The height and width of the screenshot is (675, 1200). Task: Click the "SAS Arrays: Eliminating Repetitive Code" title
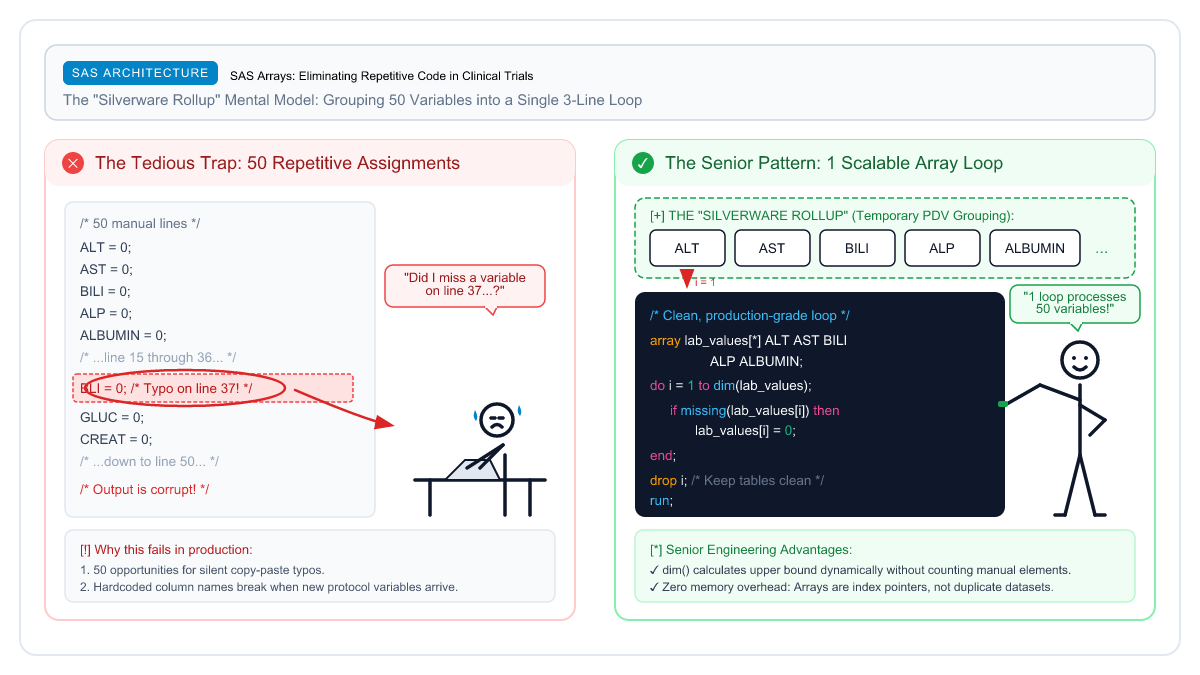(x=381, y=75)
